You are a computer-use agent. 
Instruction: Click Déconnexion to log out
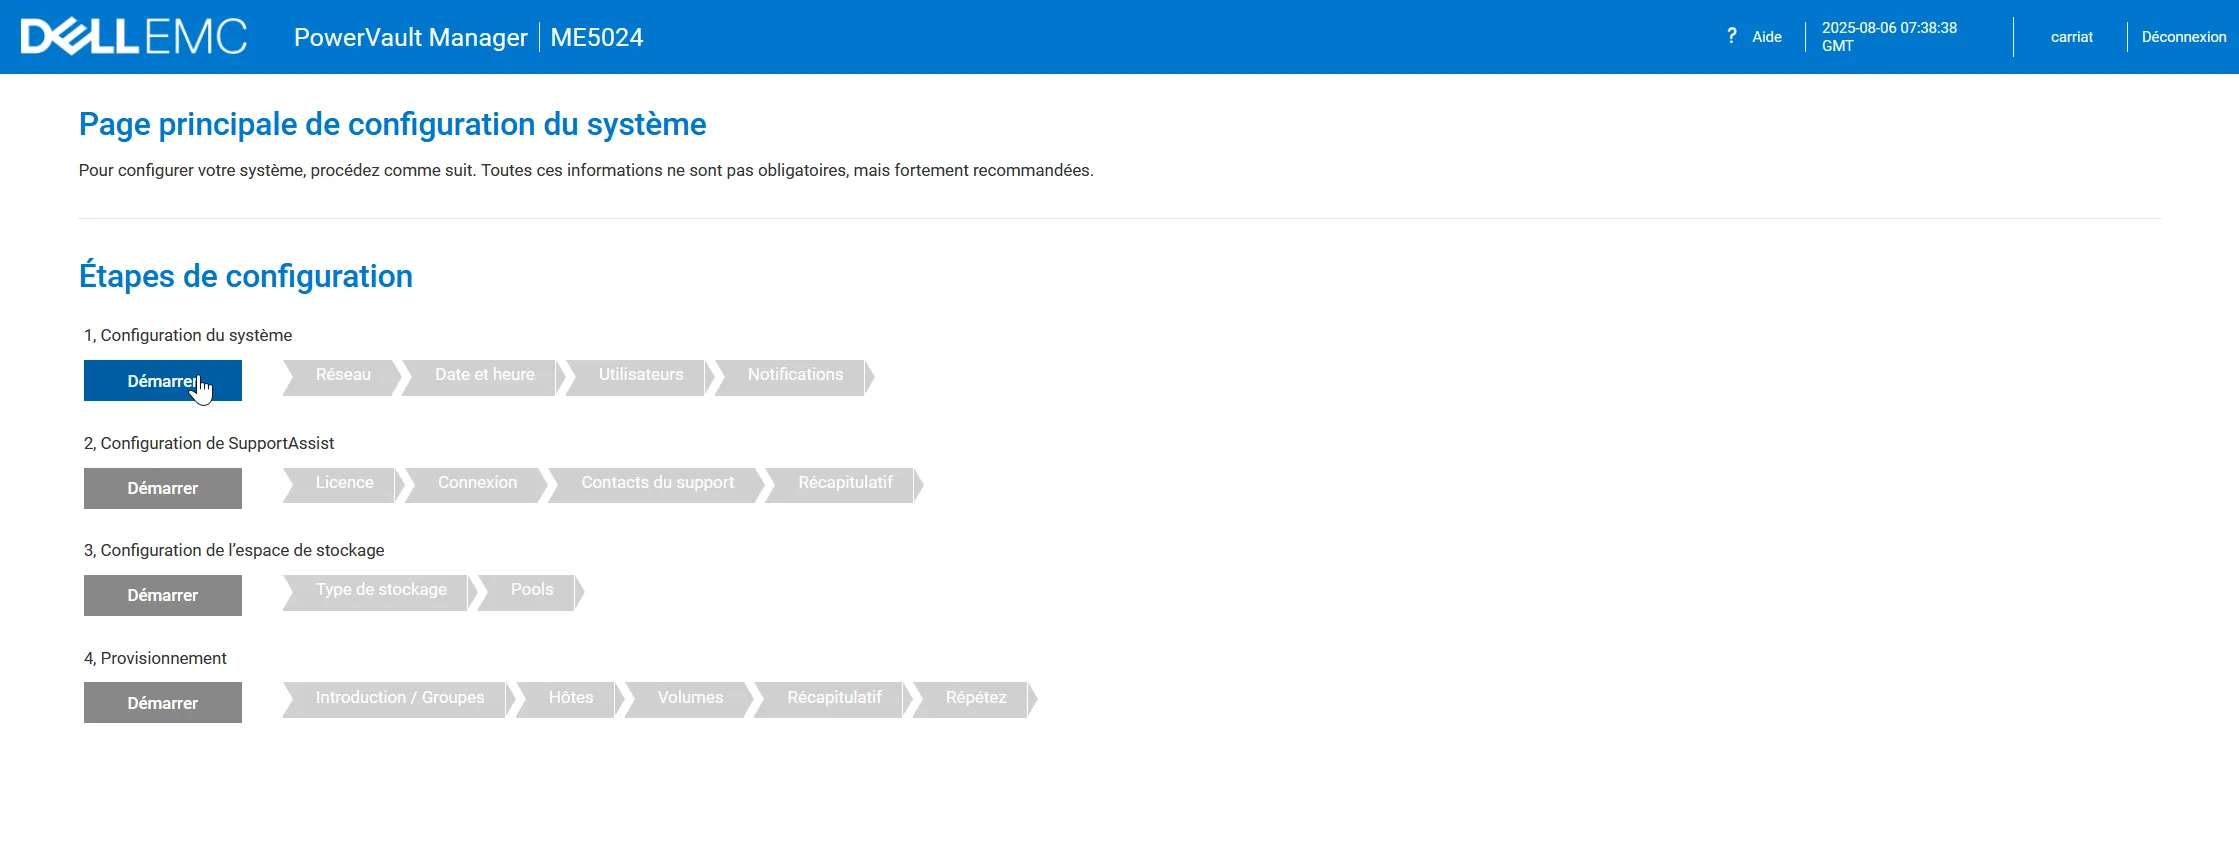click(2183, 37)
